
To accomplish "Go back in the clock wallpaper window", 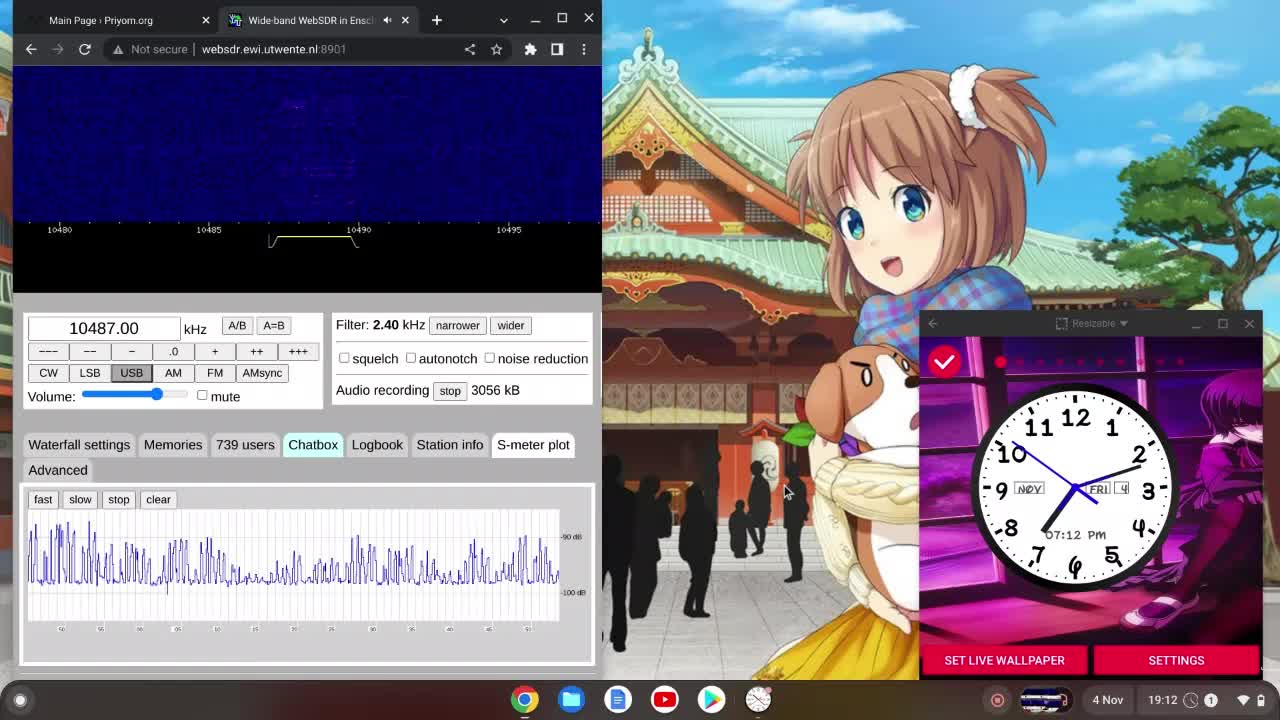I will [933, 324].
